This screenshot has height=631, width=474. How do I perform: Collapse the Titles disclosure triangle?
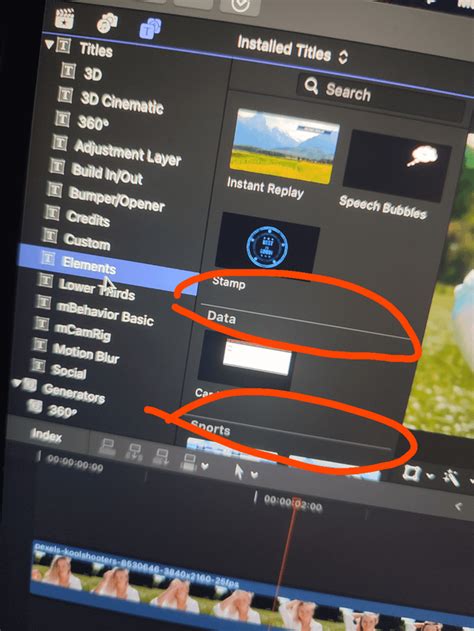point(49,44)
